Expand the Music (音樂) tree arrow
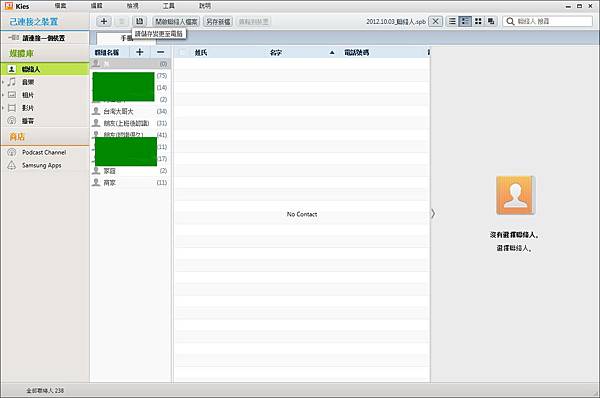Image resolution: width=600 pixels, height=398 pixels. coord(3,82)
